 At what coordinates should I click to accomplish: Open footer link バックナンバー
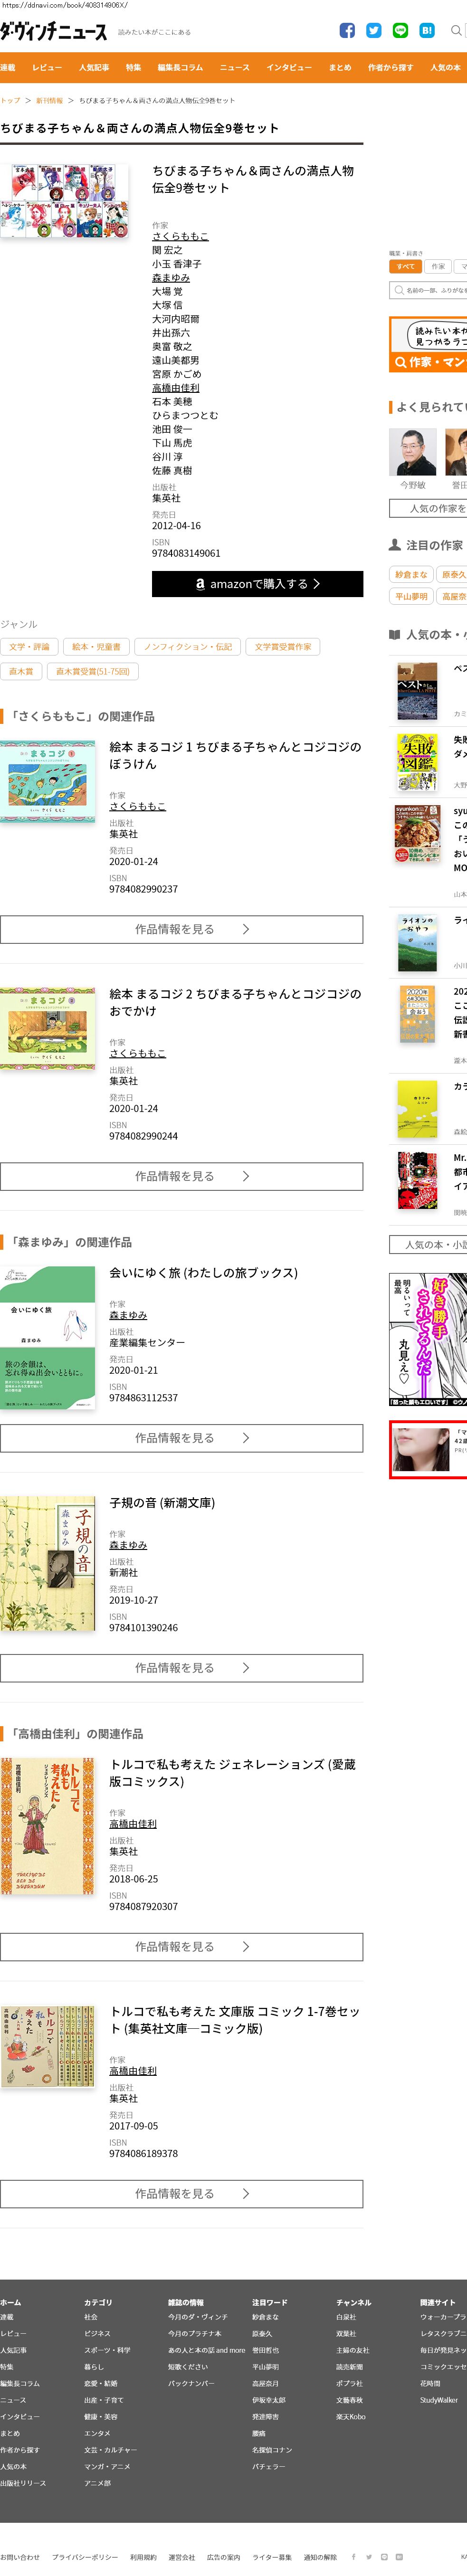click(191, 2383)
